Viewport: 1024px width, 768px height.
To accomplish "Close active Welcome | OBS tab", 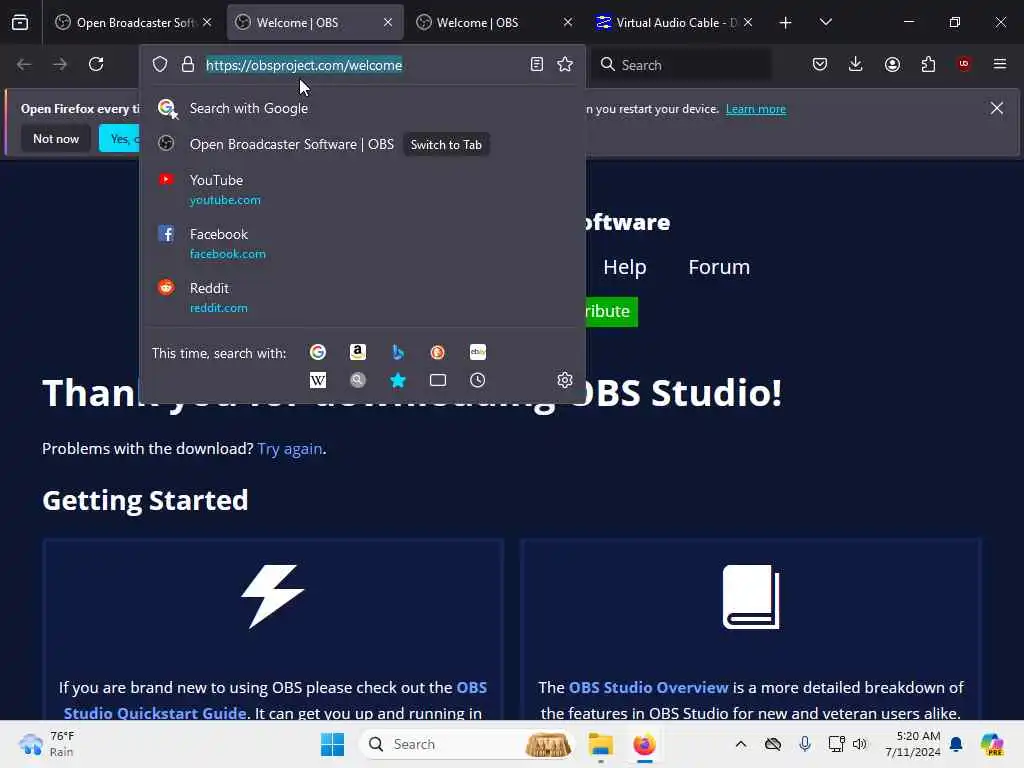I will (x=388, y=23).
